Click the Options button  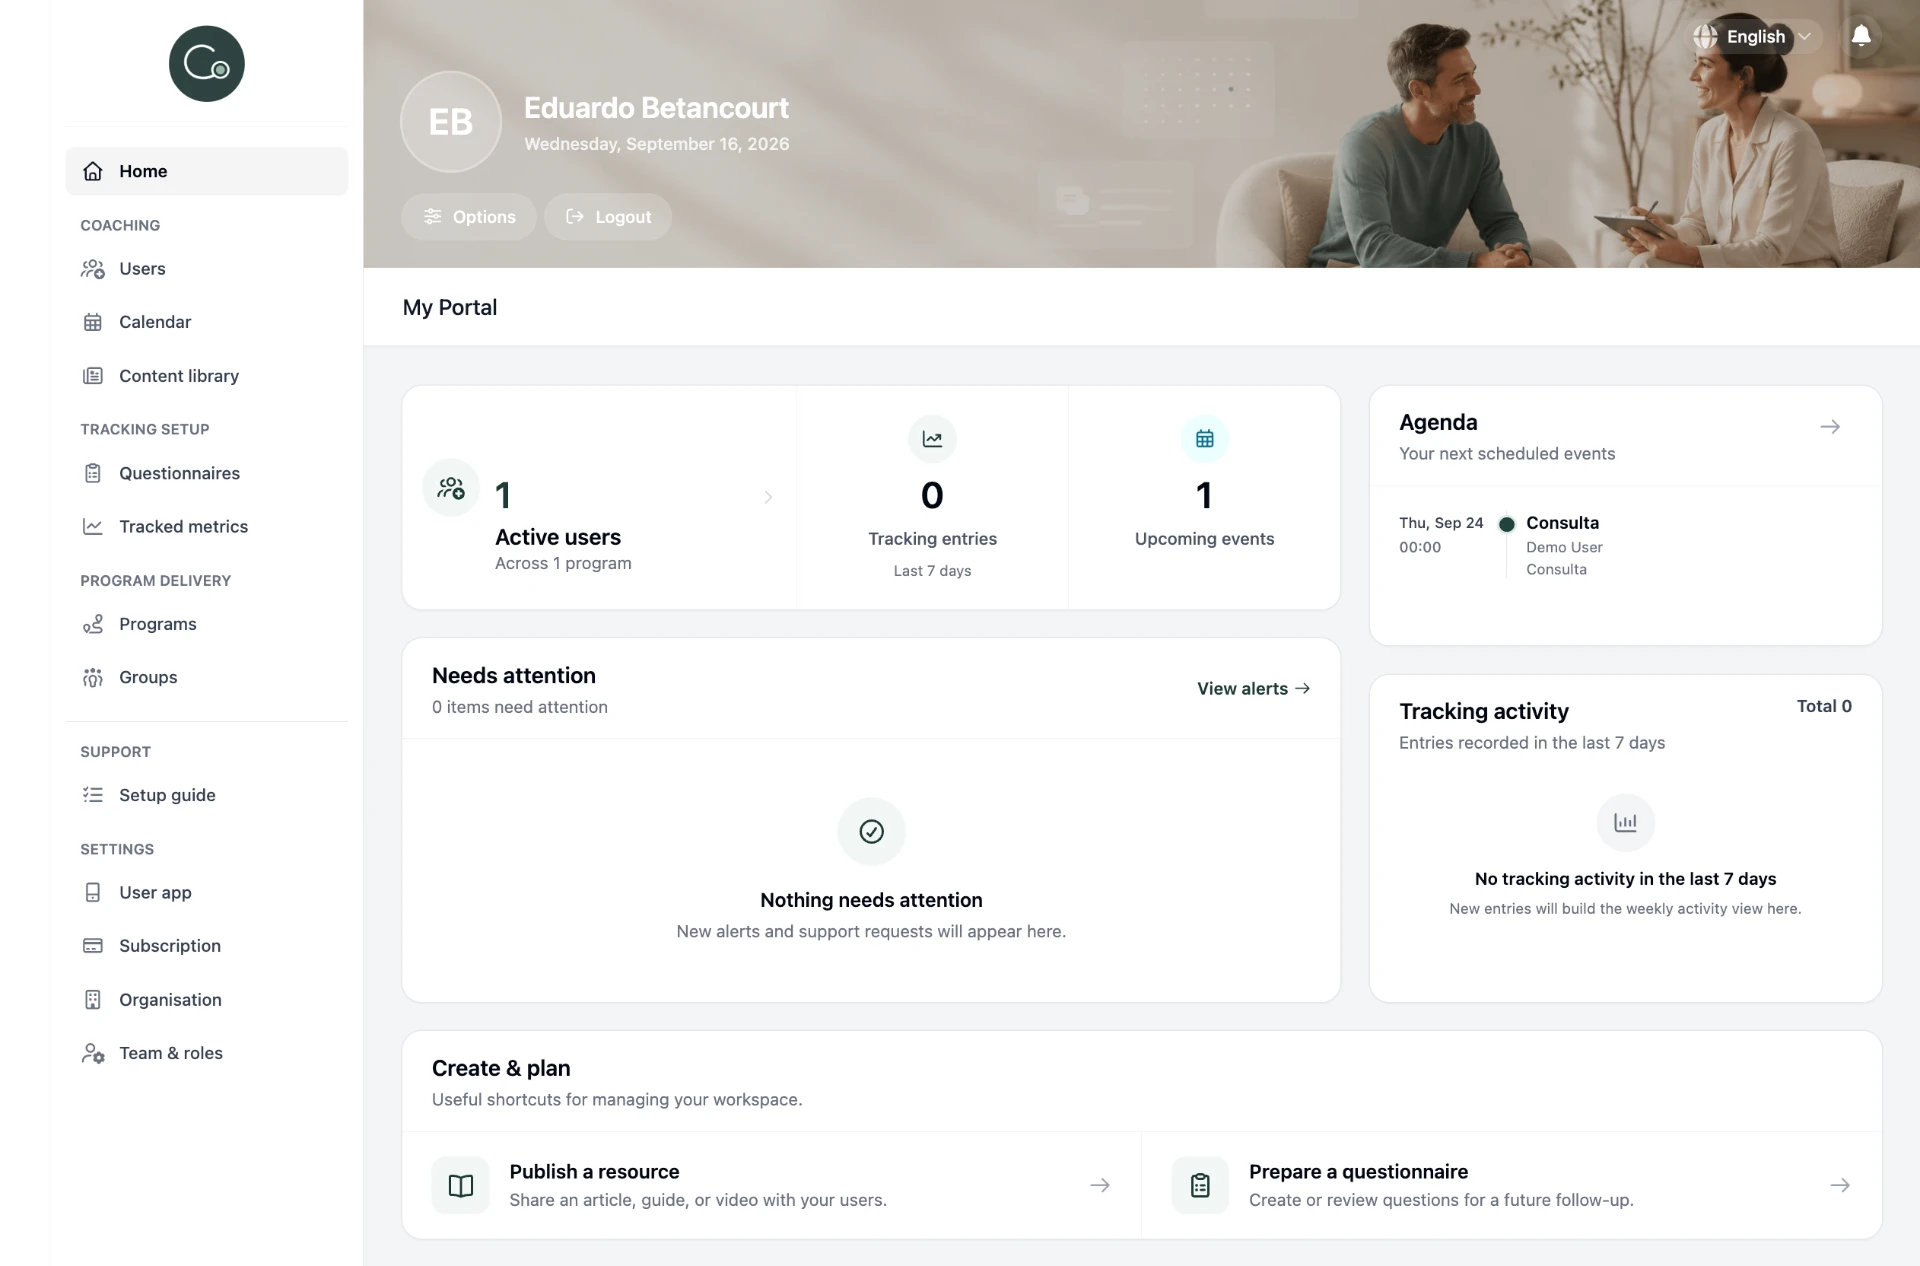coord(469,217)
